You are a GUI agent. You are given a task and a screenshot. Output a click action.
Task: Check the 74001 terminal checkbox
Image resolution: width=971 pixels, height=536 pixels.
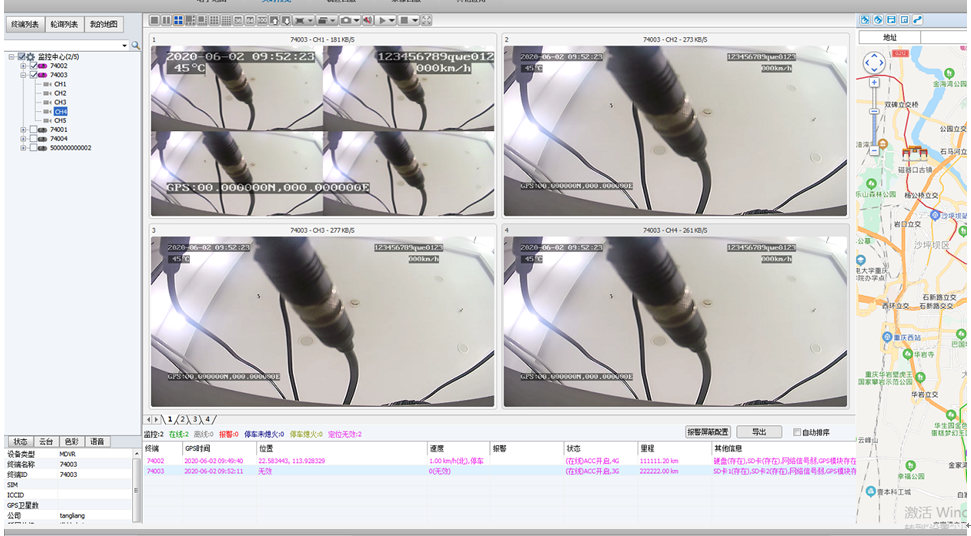point(33,130)
